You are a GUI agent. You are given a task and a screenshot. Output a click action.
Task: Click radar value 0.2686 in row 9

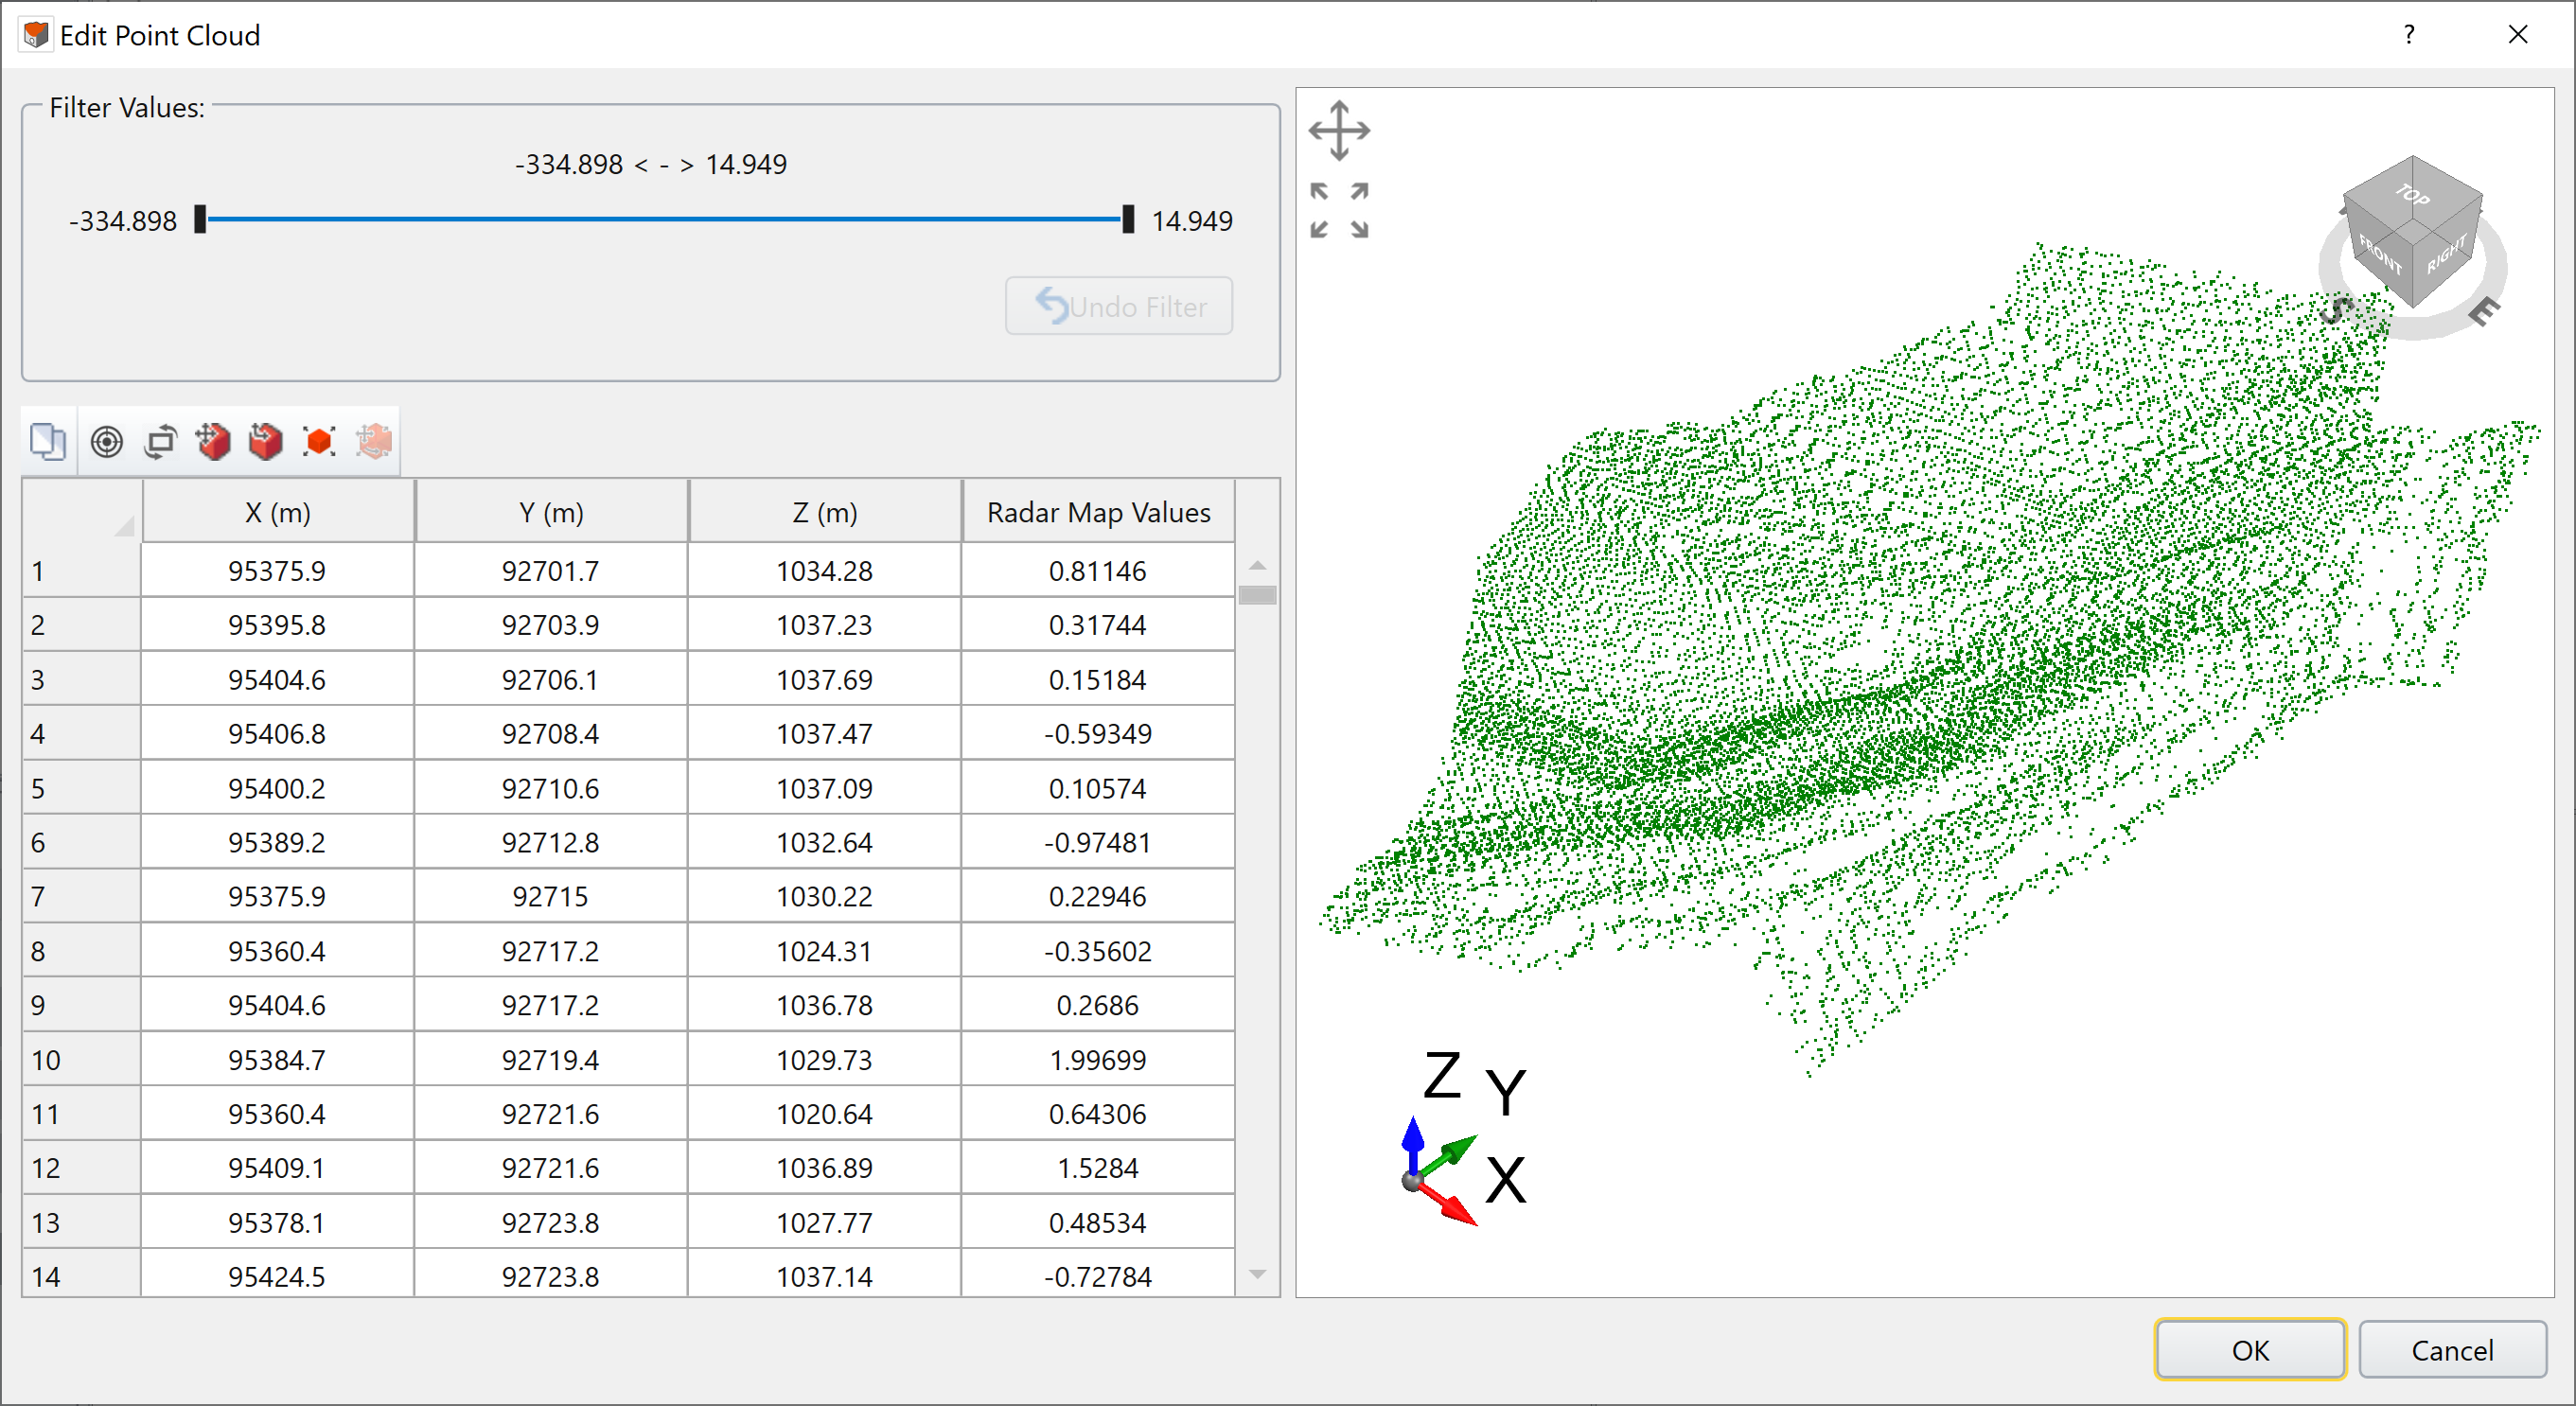point(1098,1005)
